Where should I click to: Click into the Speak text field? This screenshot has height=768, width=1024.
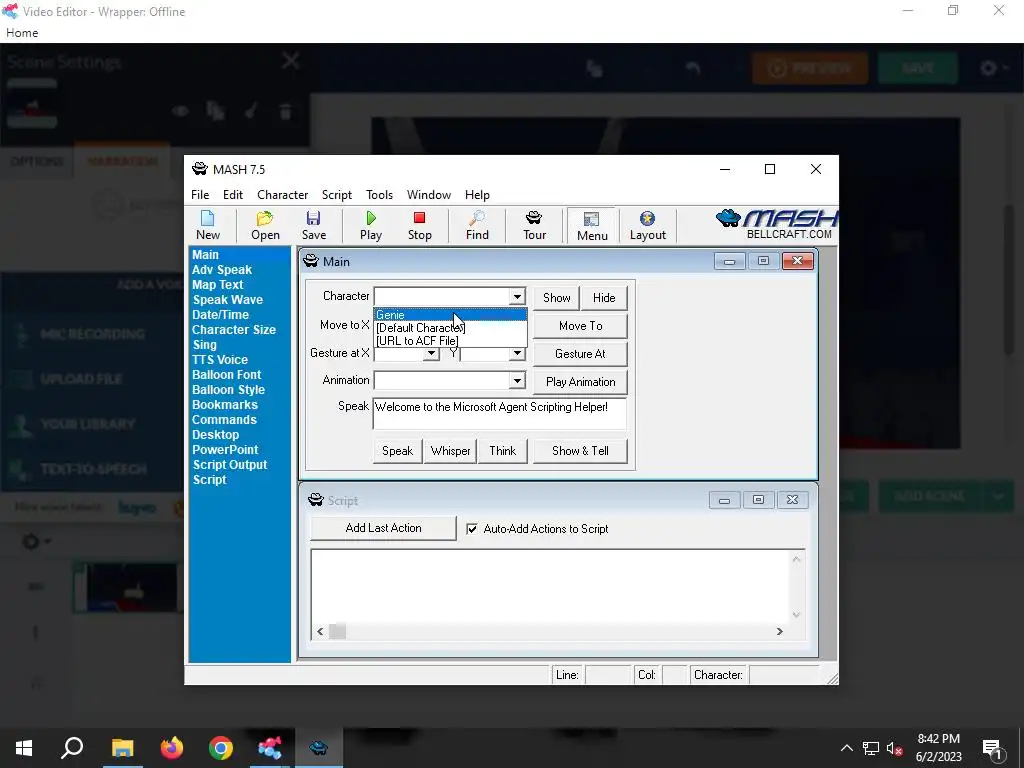[x=500, y=413]
